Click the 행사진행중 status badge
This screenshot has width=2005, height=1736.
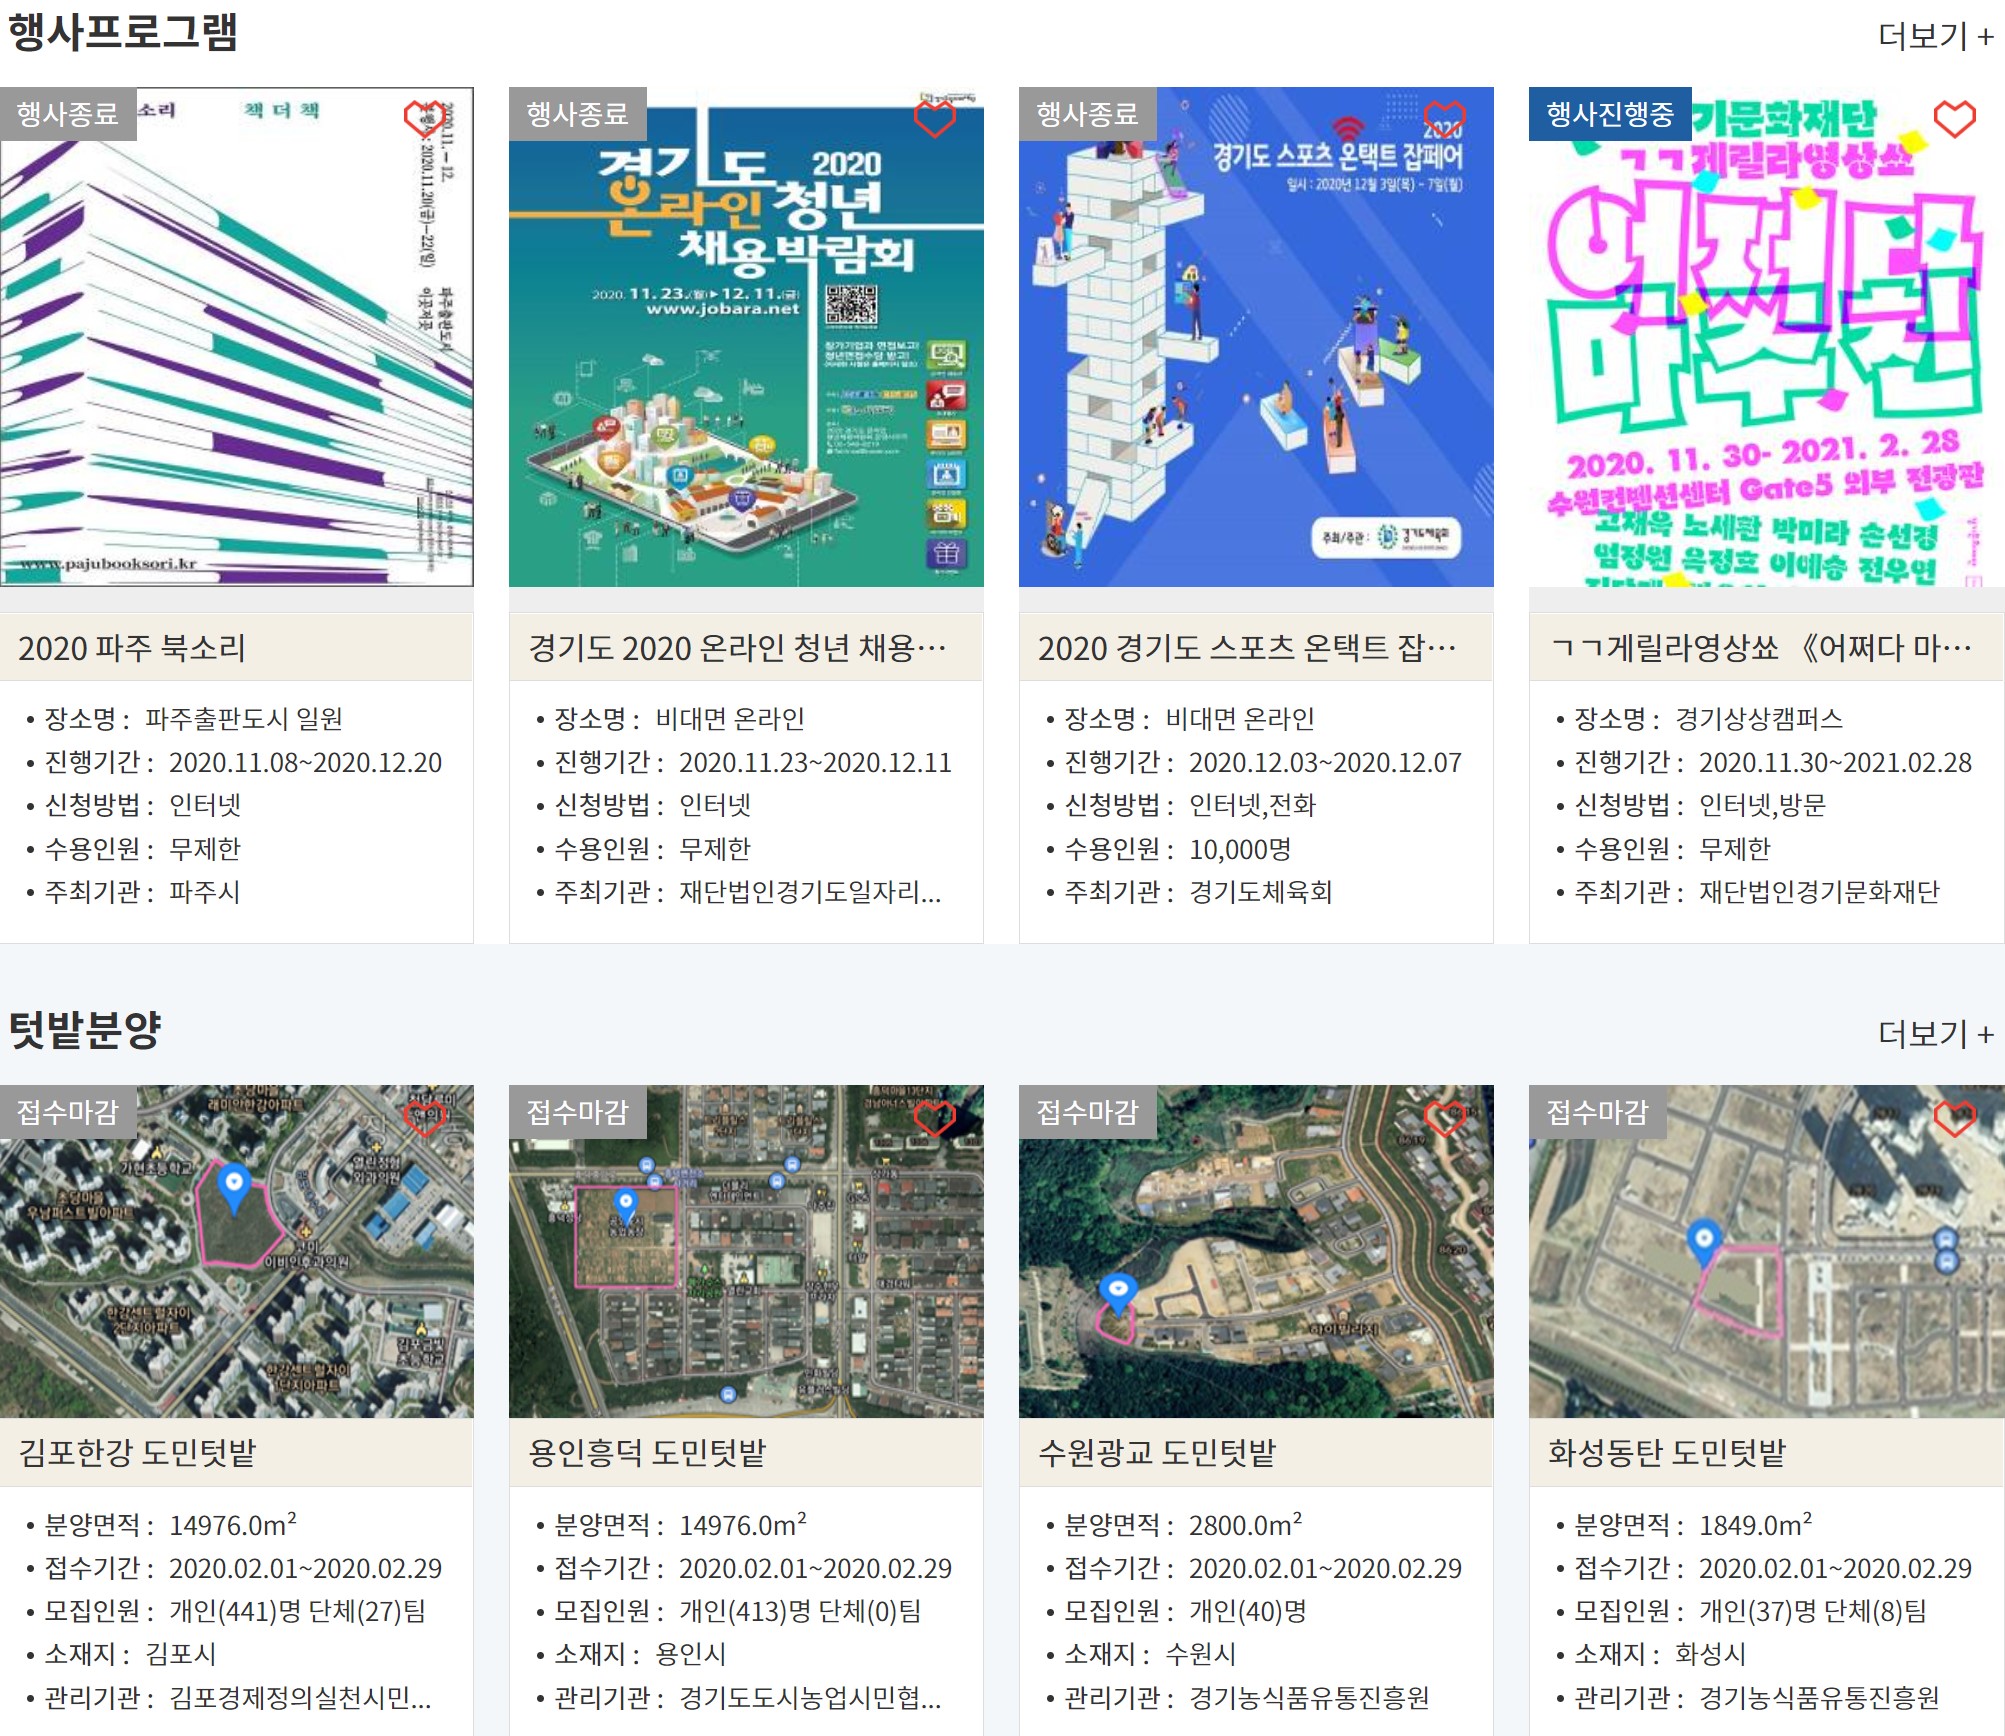click(1609, 114)
